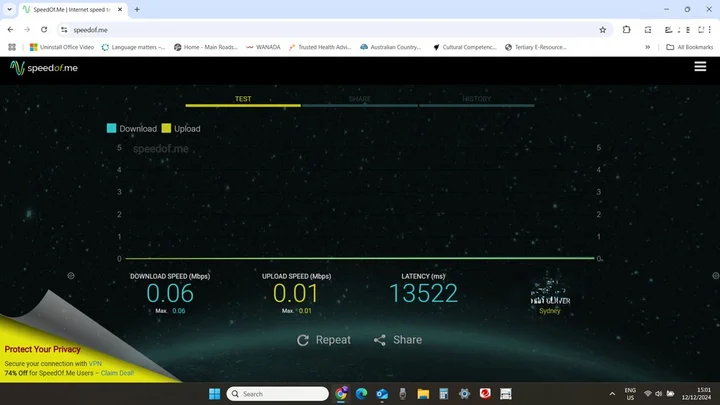
Task: Expand the system tray hidden icons
Action: (612, 394)
